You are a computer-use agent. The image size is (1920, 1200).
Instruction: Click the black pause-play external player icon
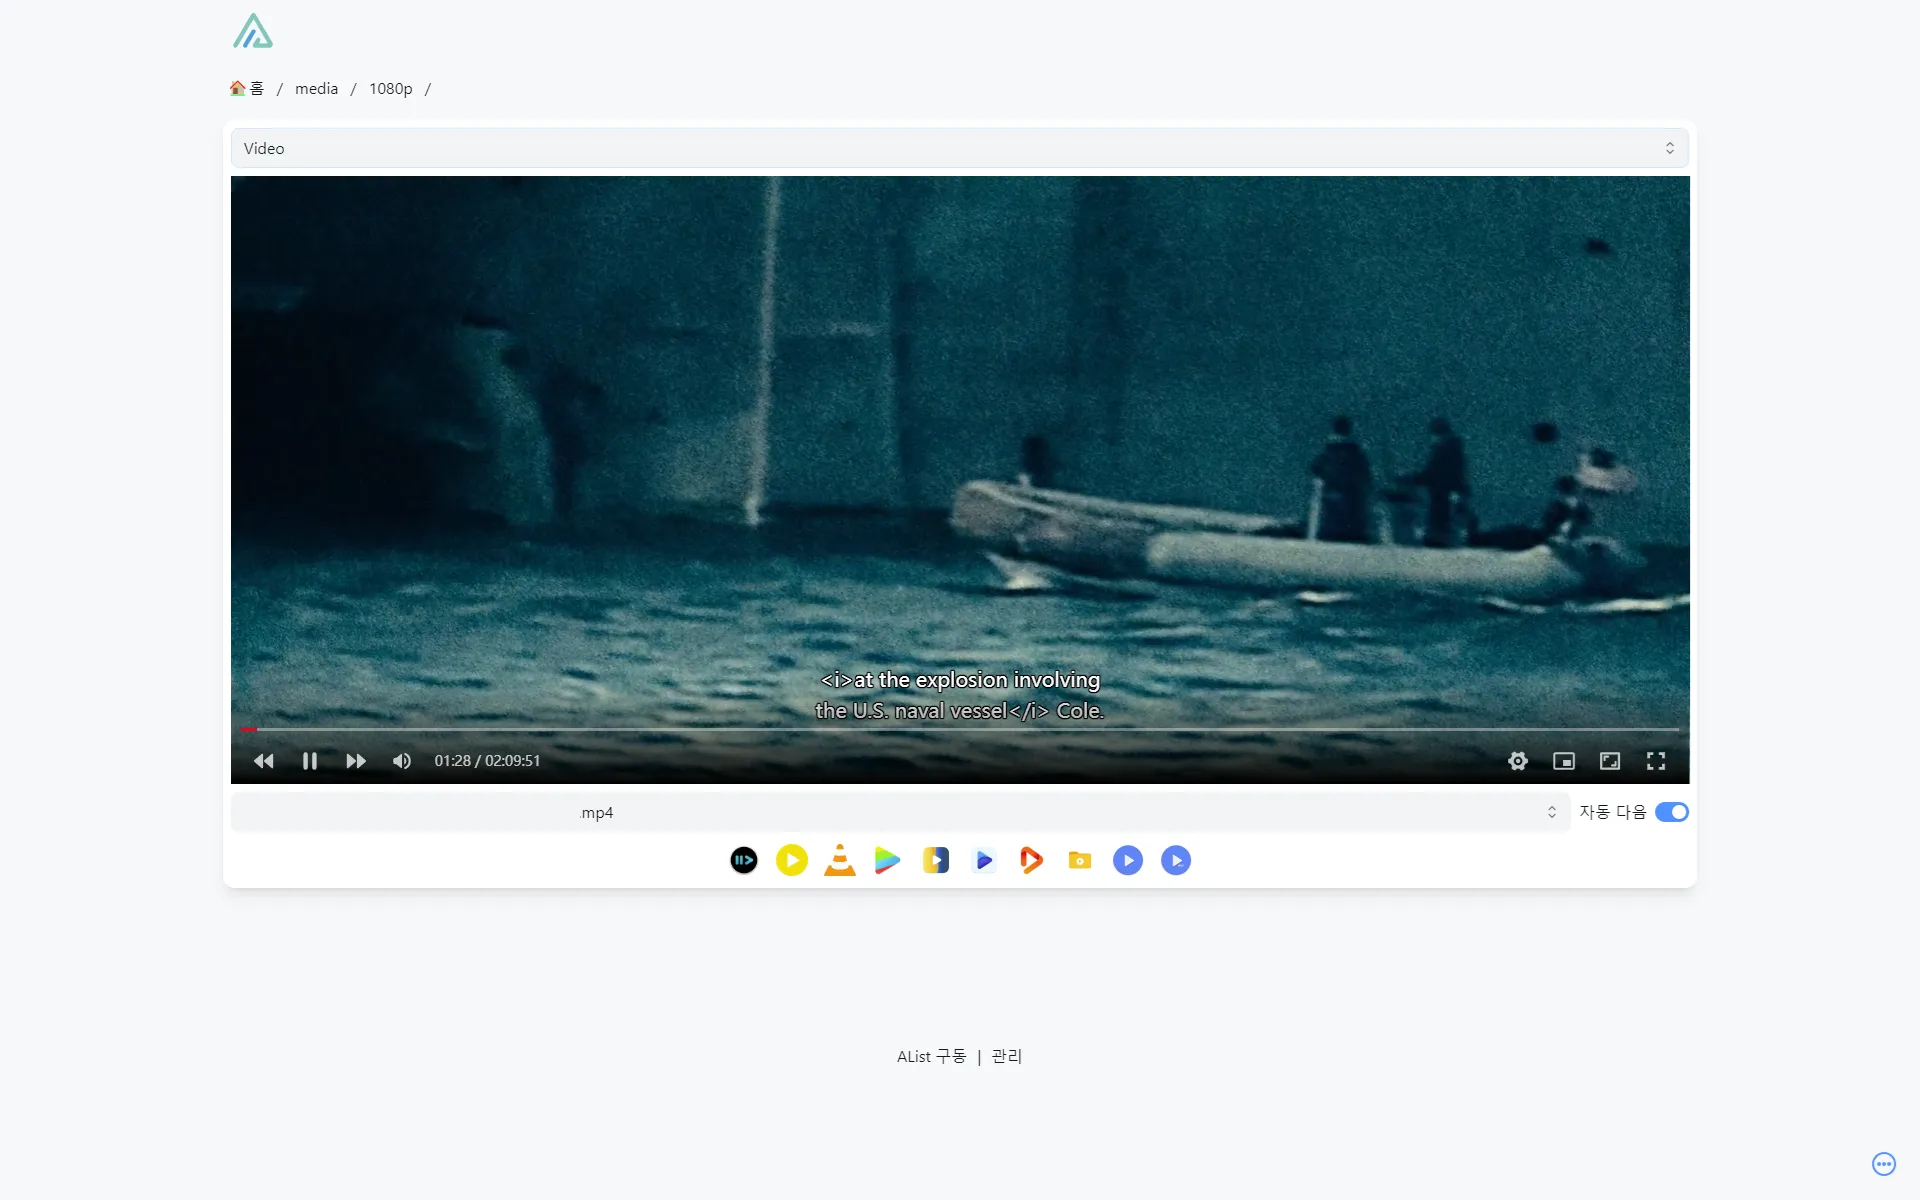(x=743, y=860)
